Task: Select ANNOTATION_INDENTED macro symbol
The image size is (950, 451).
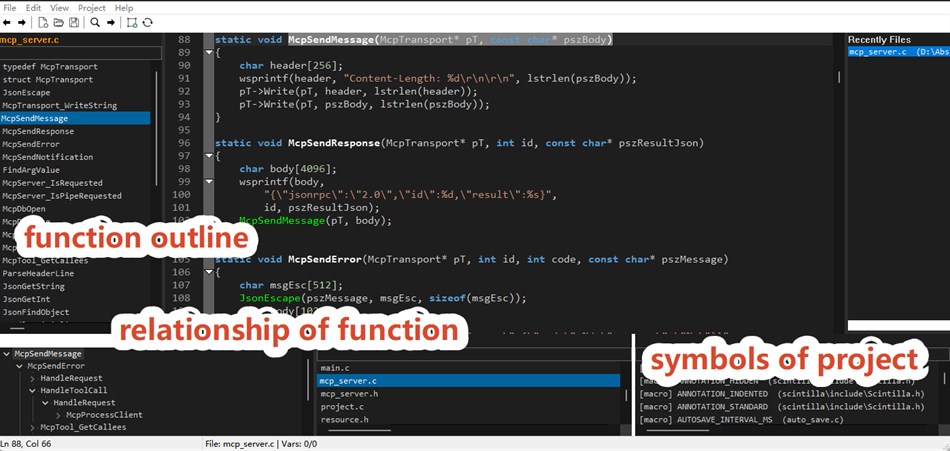Action: coord(782,394)
